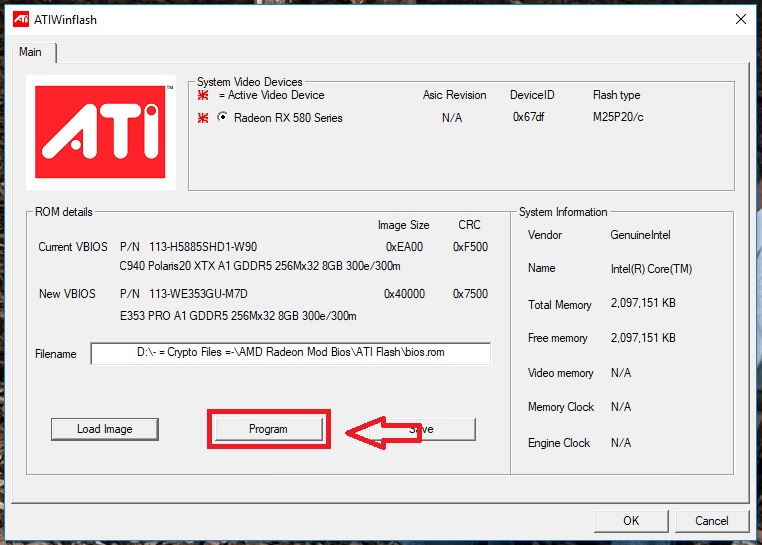
Task: Click the Filename field with bios.rom path
Action: click(291, 353)
